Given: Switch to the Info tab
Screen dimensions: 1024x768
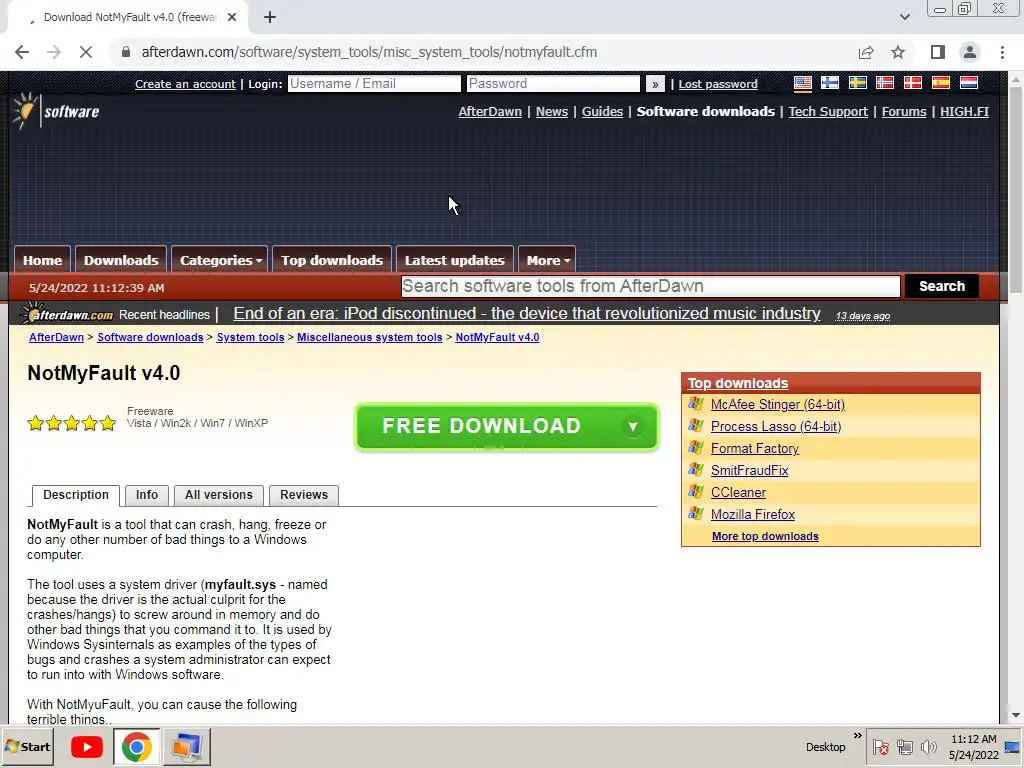Looking at the screenshot, I should click(x=147, y=495).
